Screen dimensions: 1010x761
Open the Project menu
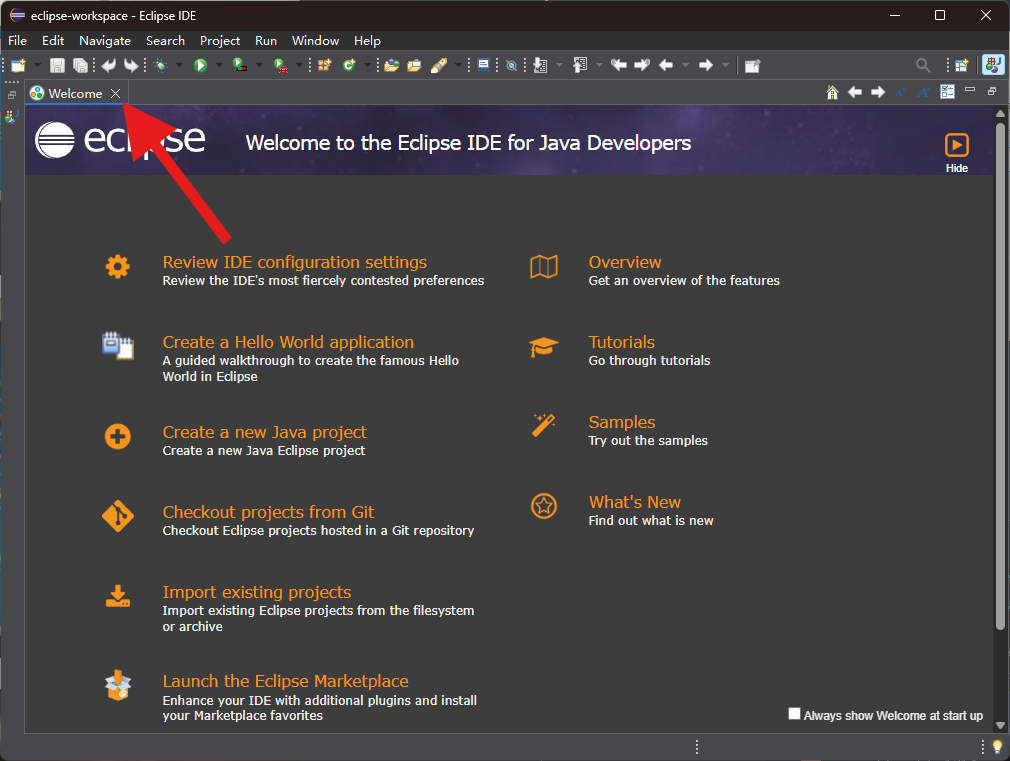click(220, 41)
